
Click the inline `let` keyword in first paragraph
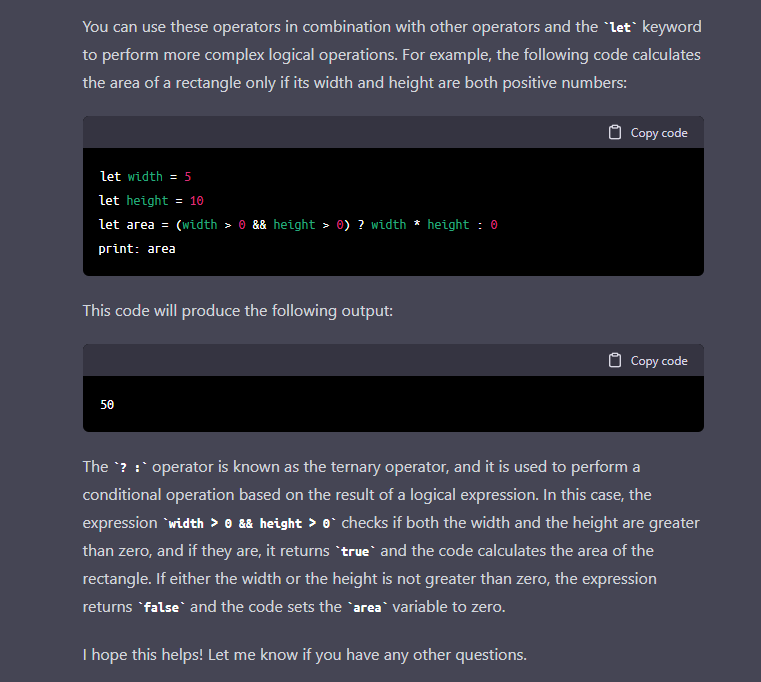[x=620, y=28]
